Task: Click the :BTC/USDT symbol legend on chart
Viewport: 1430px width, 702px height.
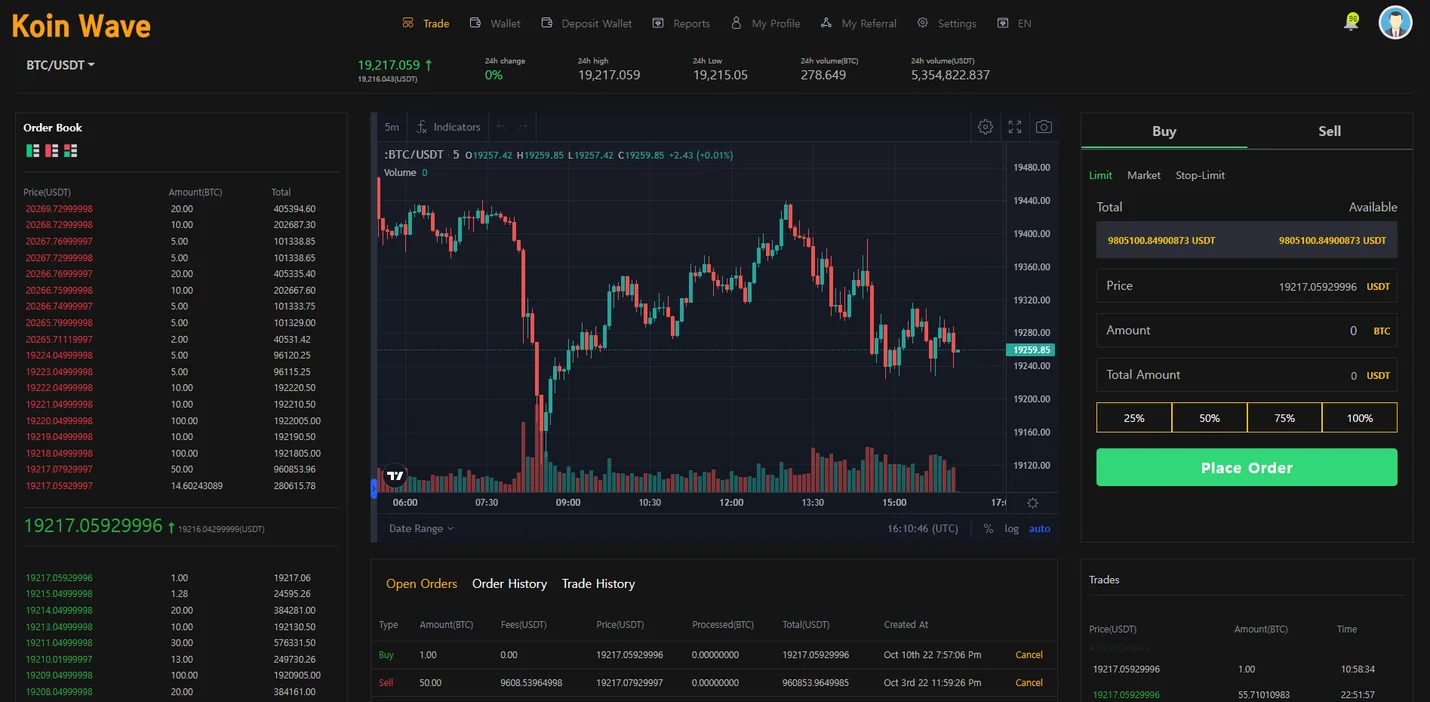Action: point(414,155)
